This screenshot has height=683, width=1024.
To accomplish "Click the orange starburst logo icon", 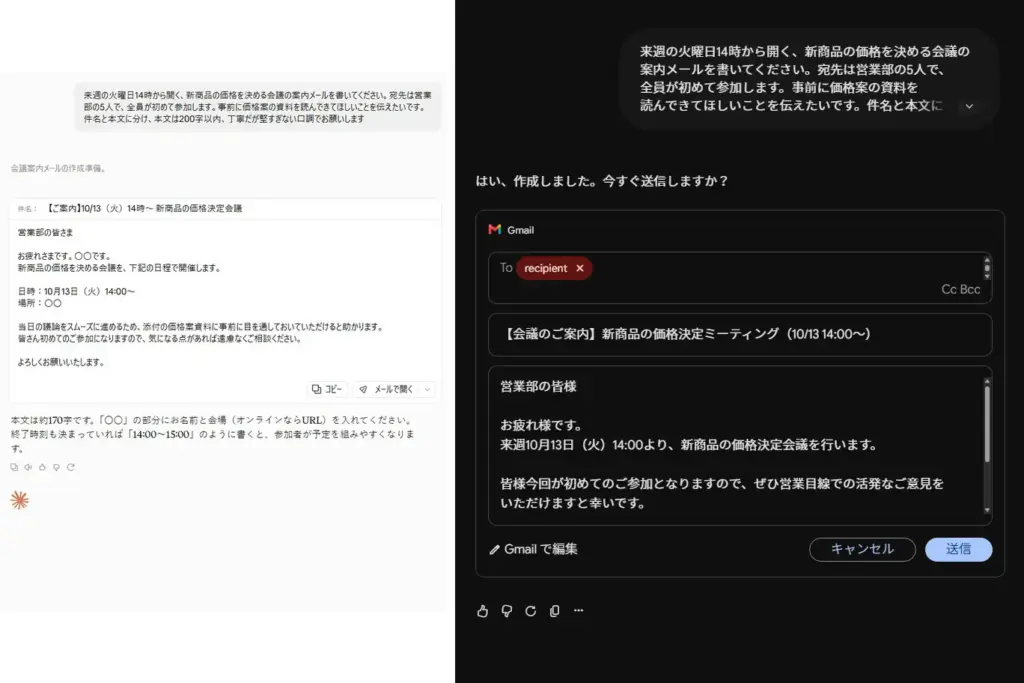I will 20,500.
